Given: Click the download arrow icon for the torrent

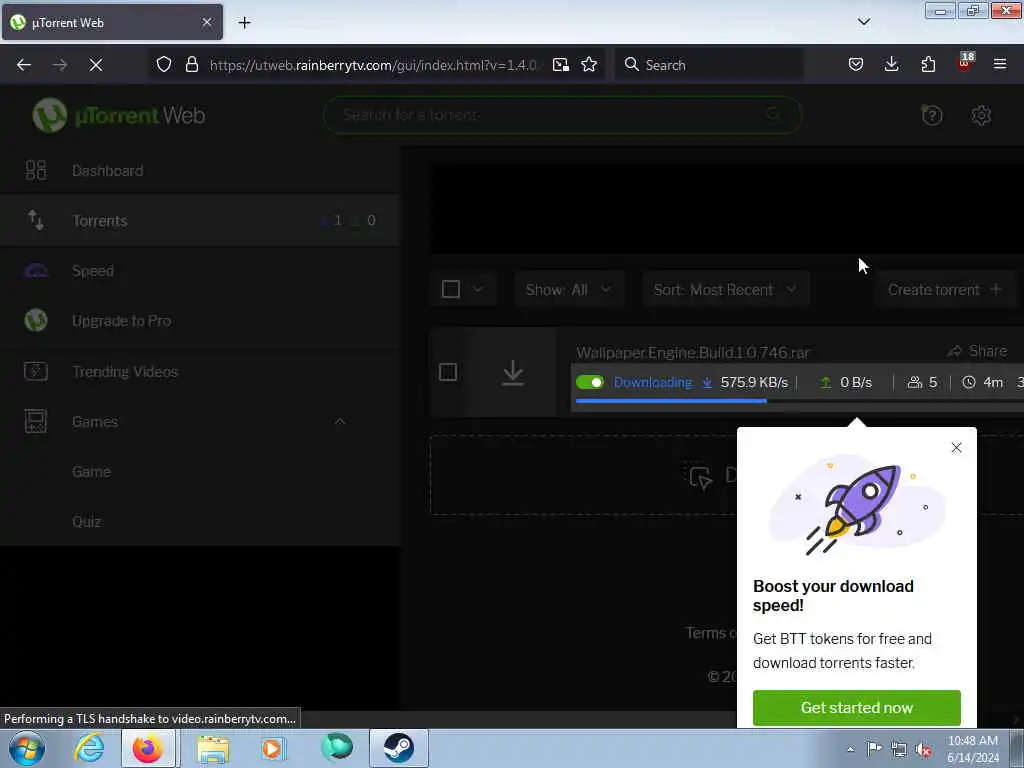Looking at the screenshot, I should click(513, 372).
